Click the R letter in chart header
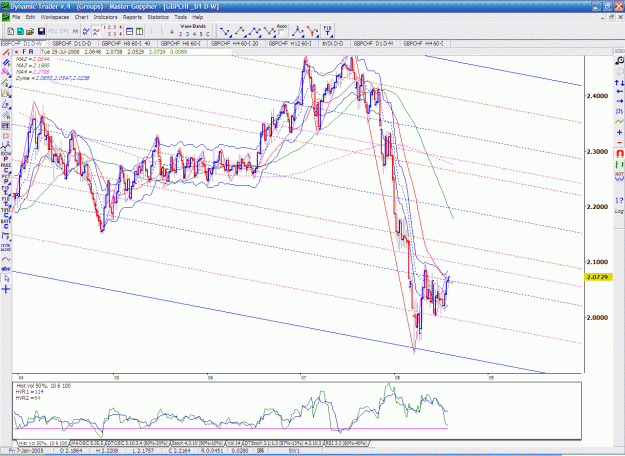The image size is (625, 456). (x=31, y=52)
